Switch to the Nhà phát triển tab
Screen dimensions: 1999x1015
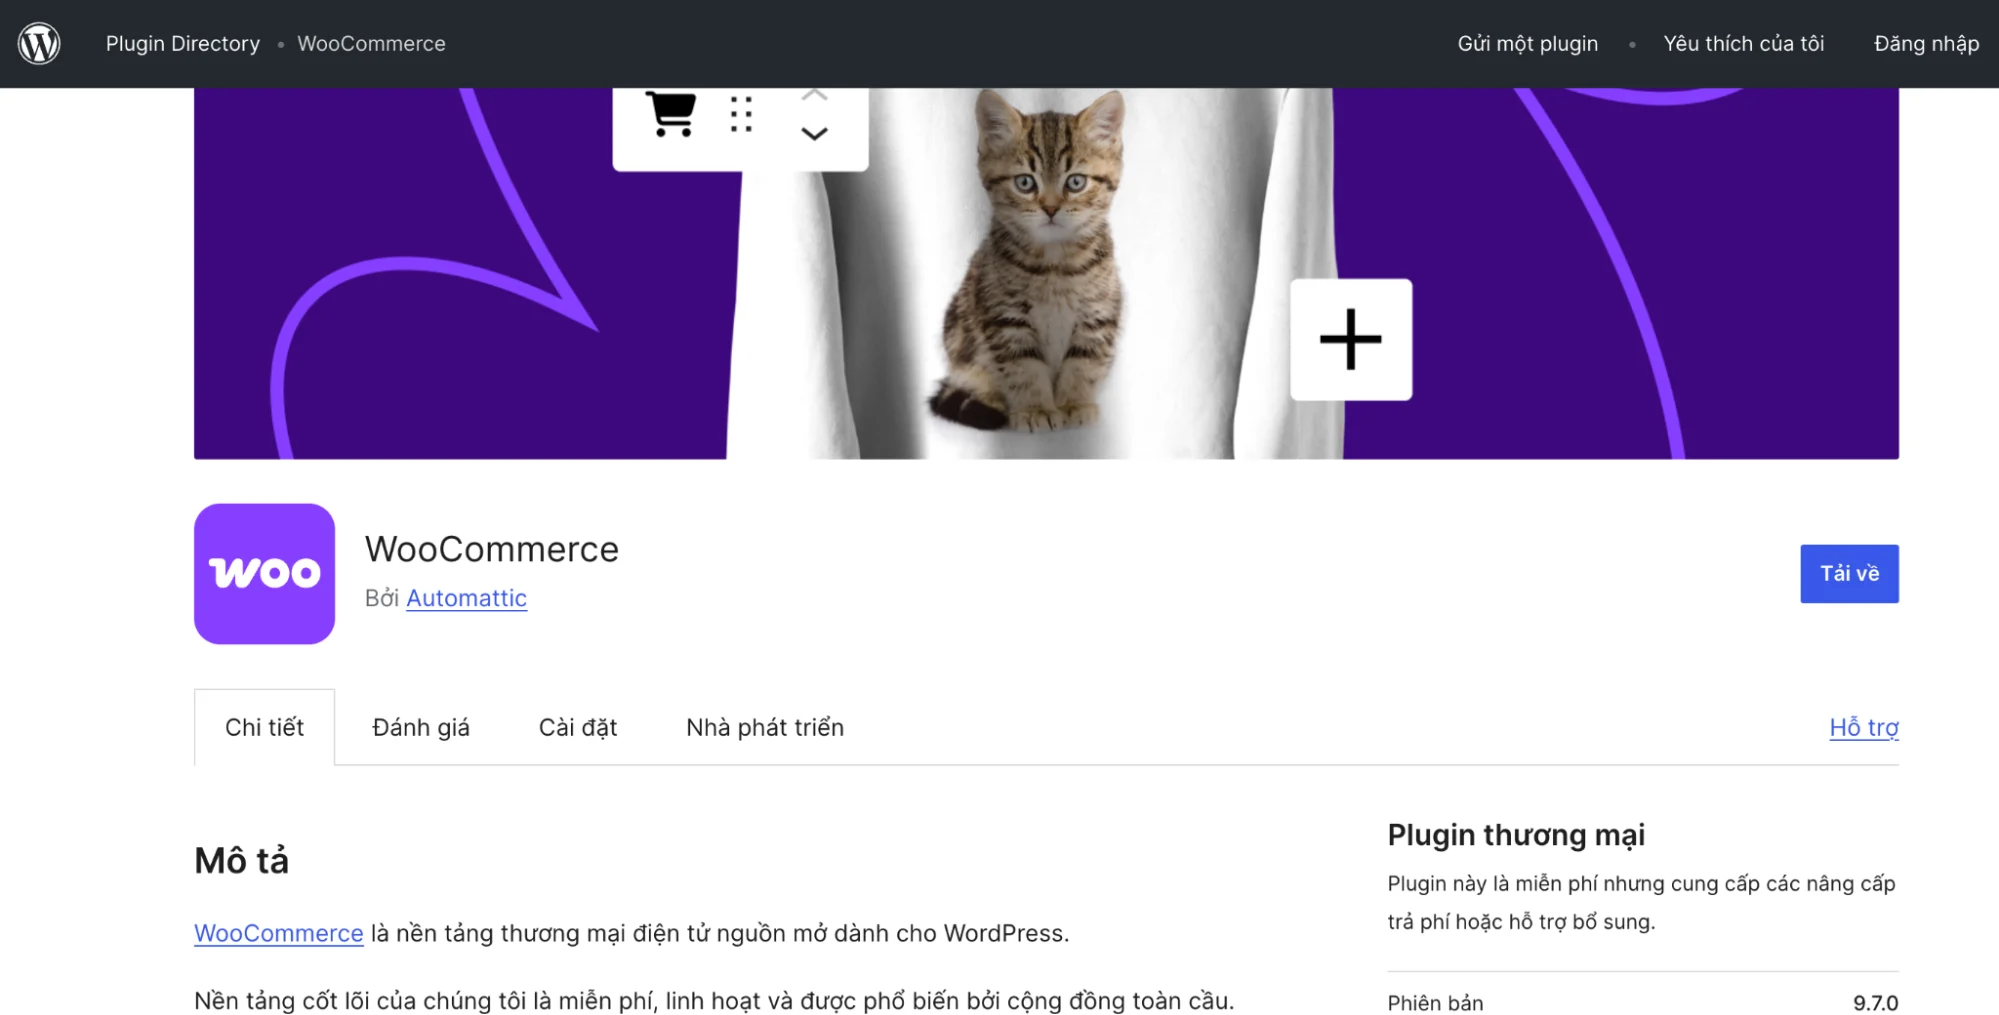coord(765,727)
